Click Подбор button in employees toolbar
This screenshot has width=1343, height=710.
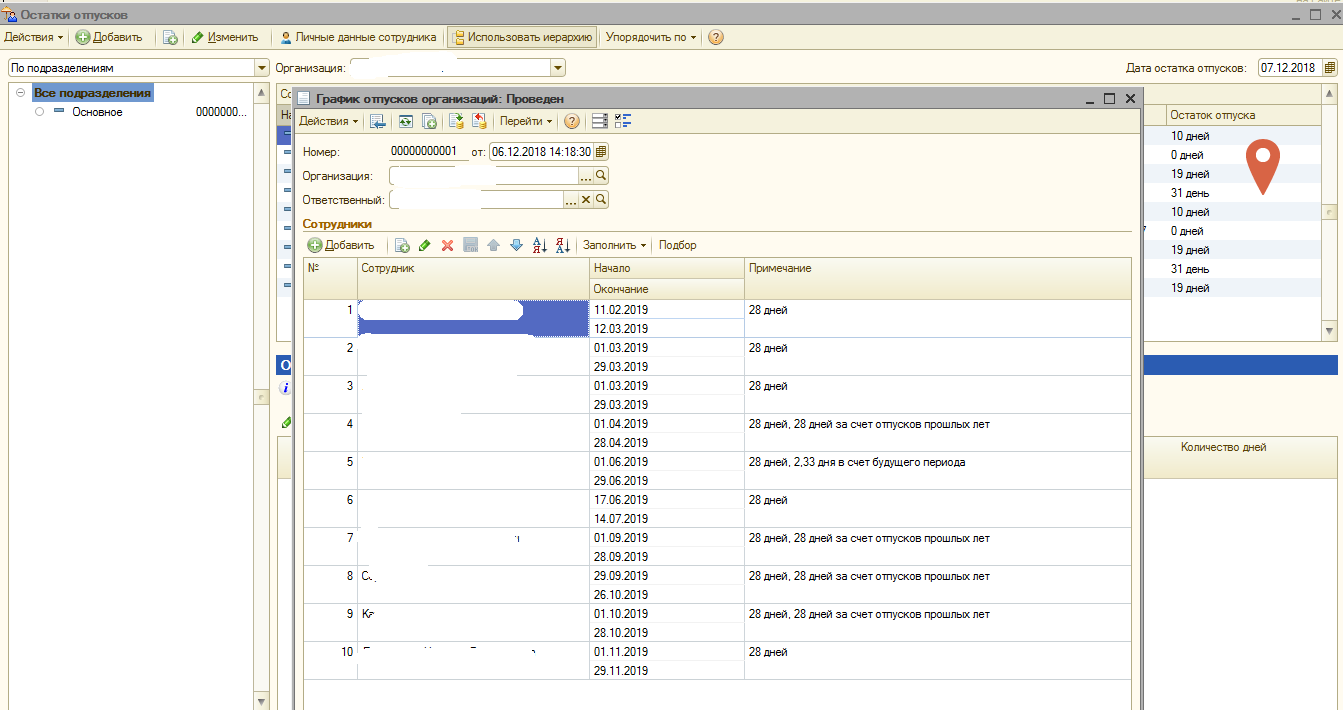677,245
